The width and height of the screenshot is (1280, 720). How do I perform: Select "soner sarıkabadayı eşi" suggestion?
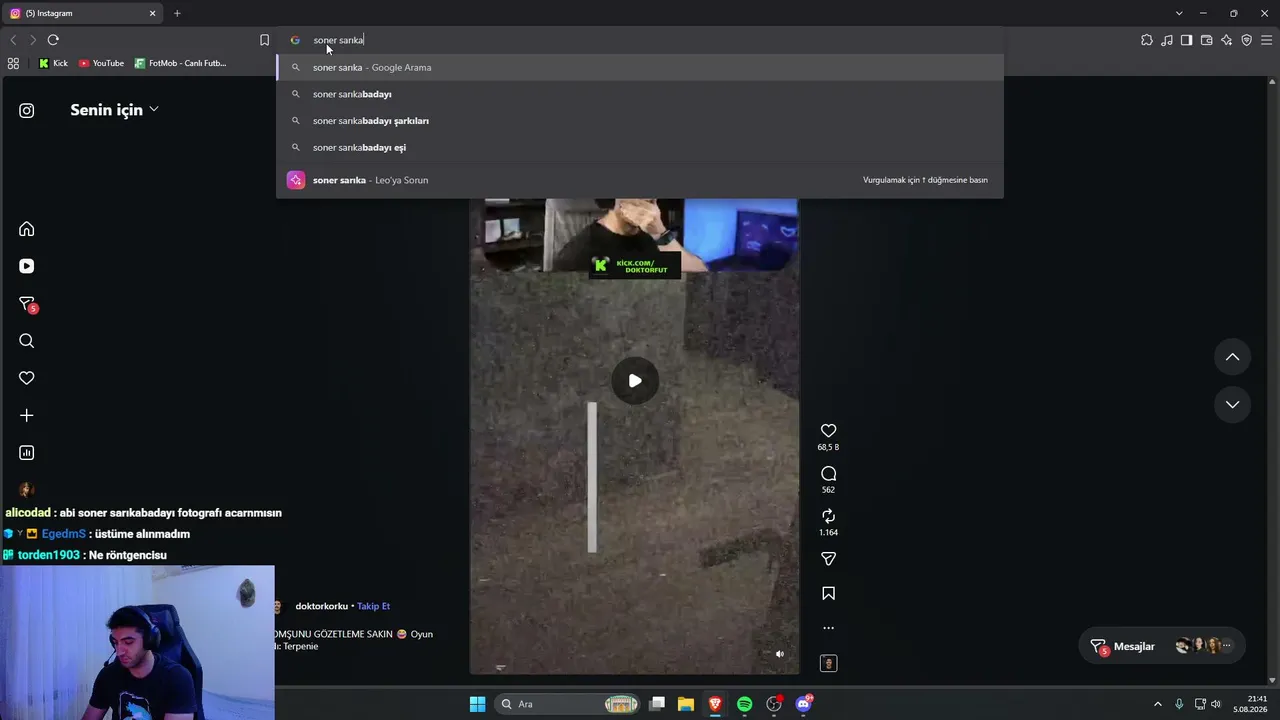click(x=640, y=148)
